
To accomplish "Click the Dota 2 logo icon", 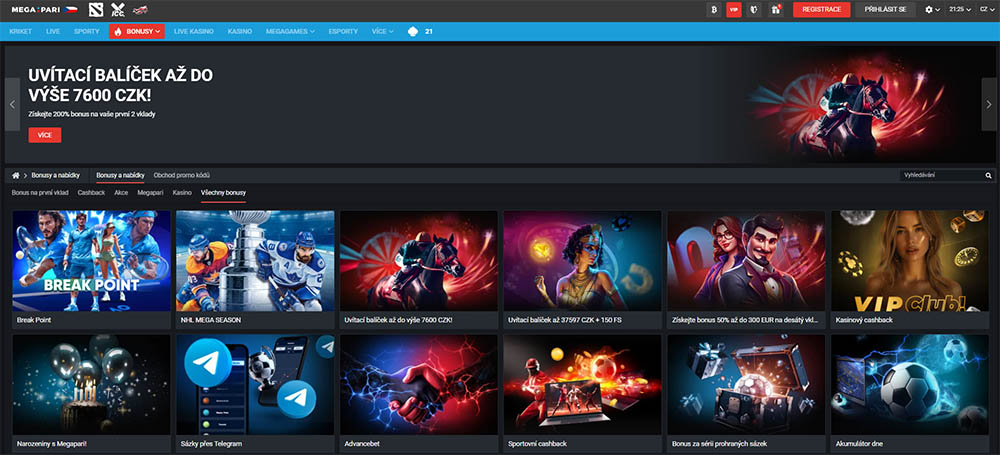I will 95,10.
